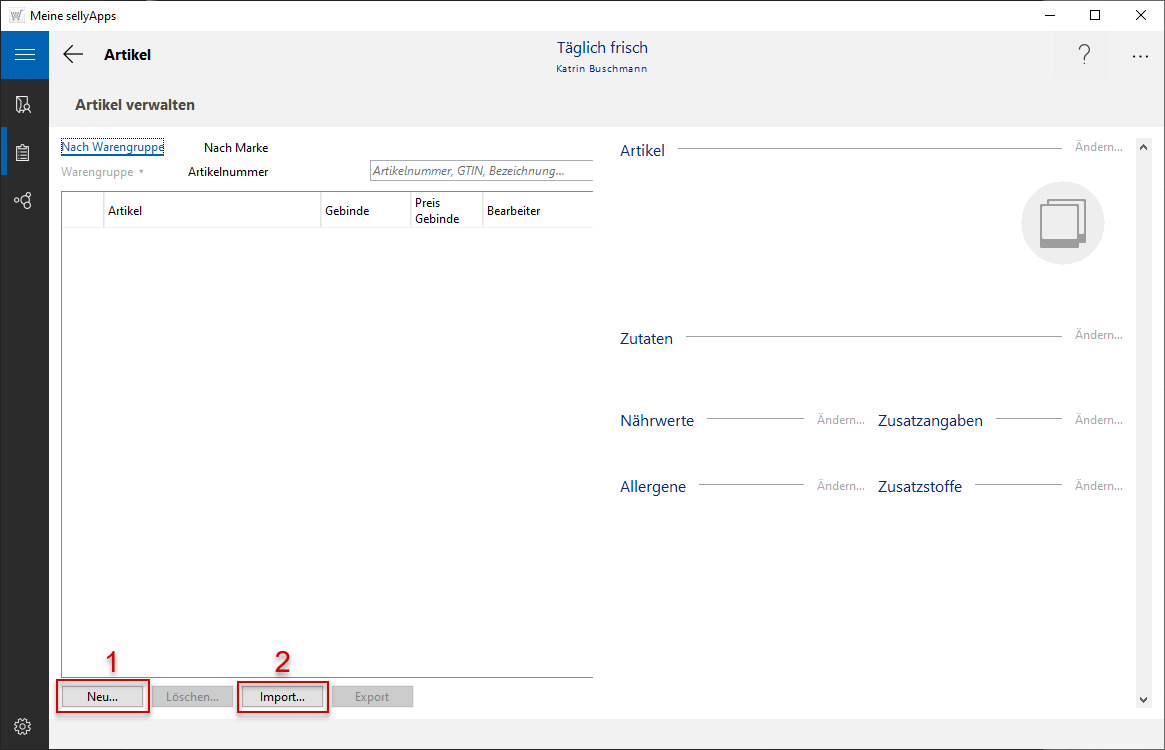Open settings via the gear icon
The width and height of the screenshot is (1165, 750).
click(24, 726)
